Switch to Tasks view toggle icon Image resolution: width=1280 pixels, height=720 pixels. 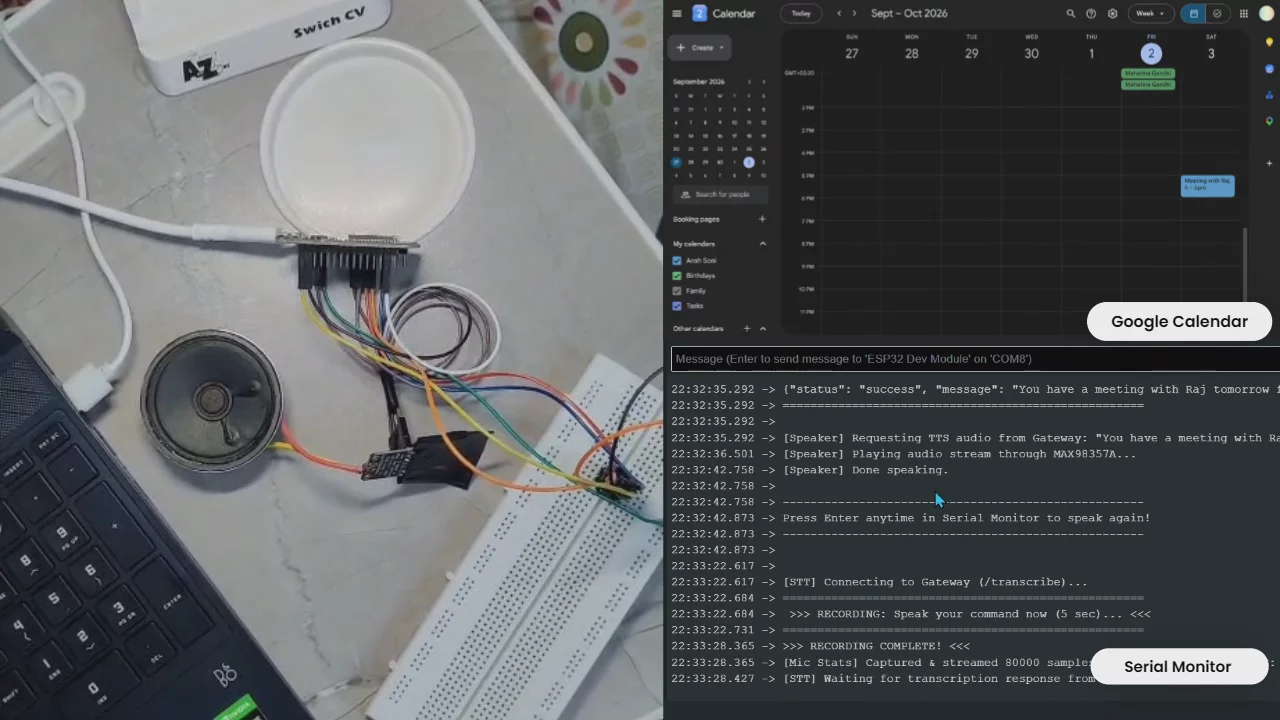pyautogui.click(x=1217, y=14)
